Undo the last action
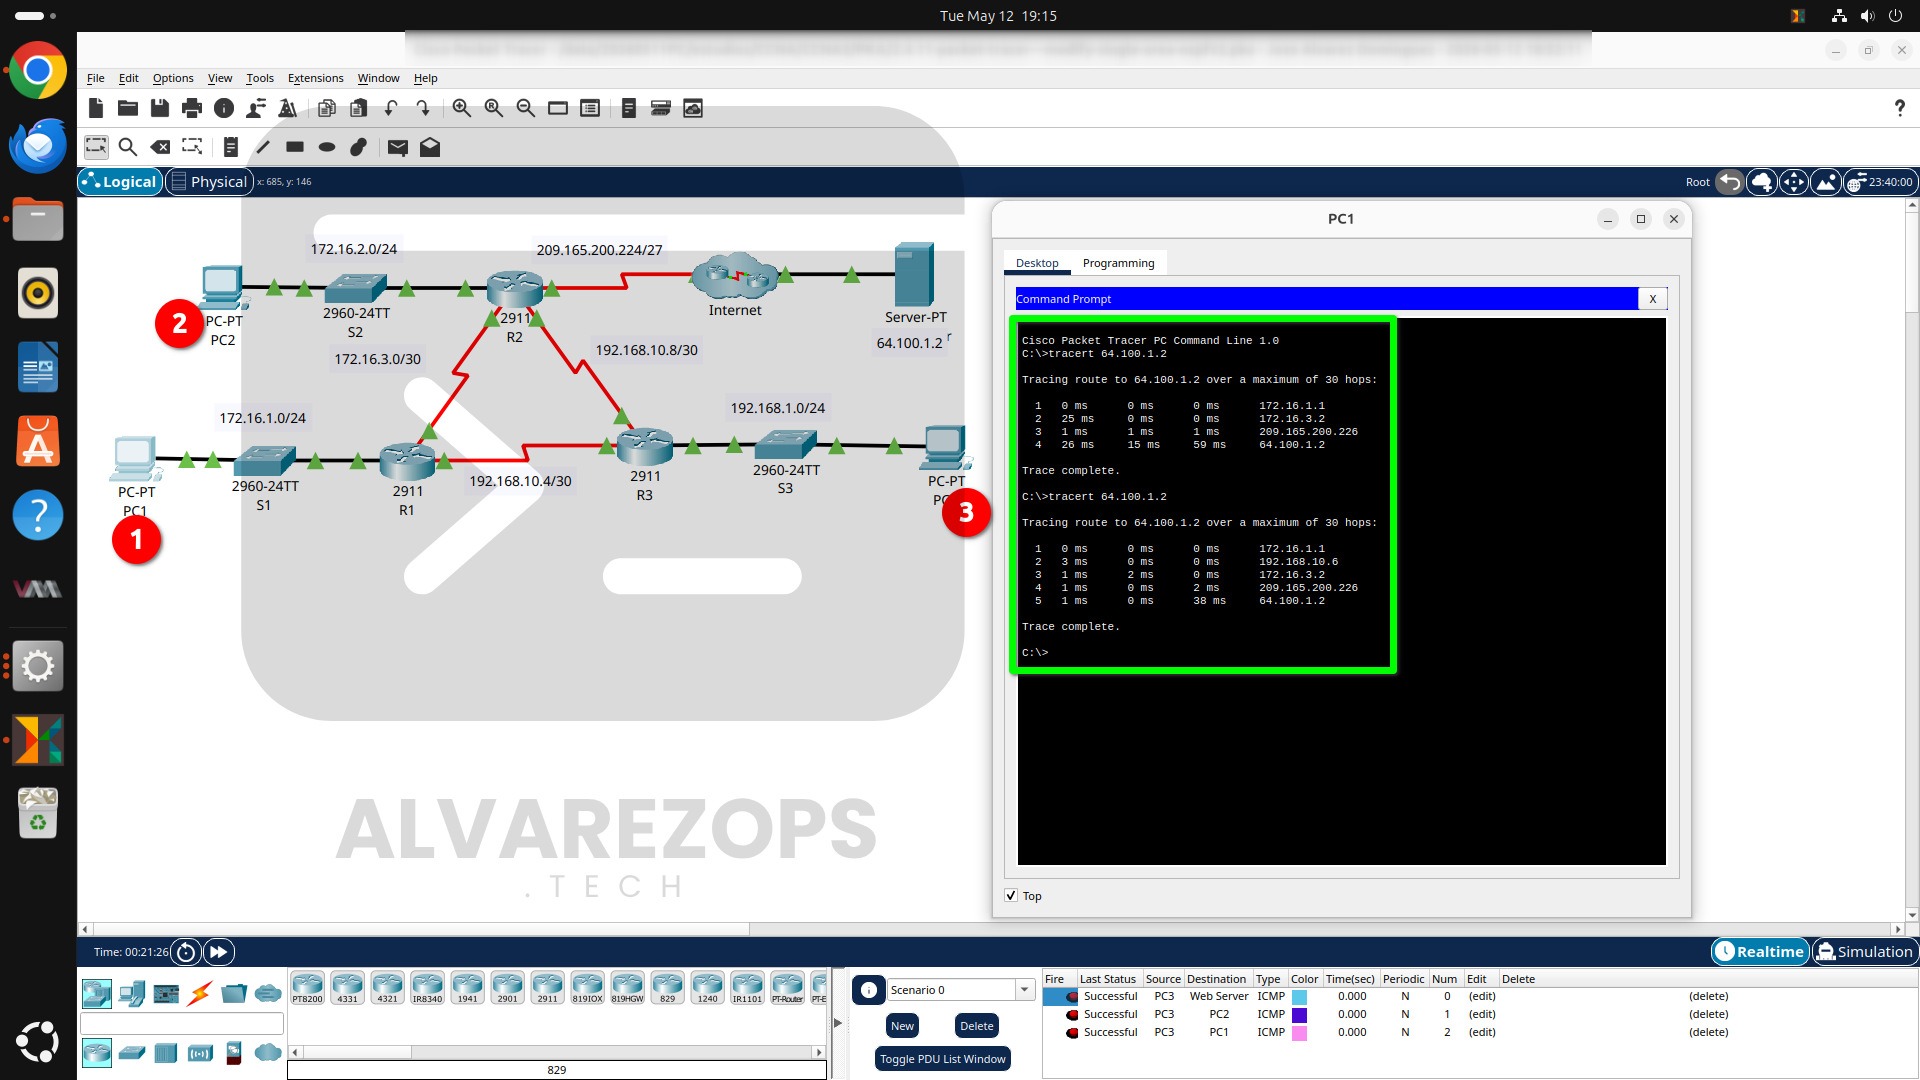The height and width of the screenshot is (1080, 1920). [391, 108]
